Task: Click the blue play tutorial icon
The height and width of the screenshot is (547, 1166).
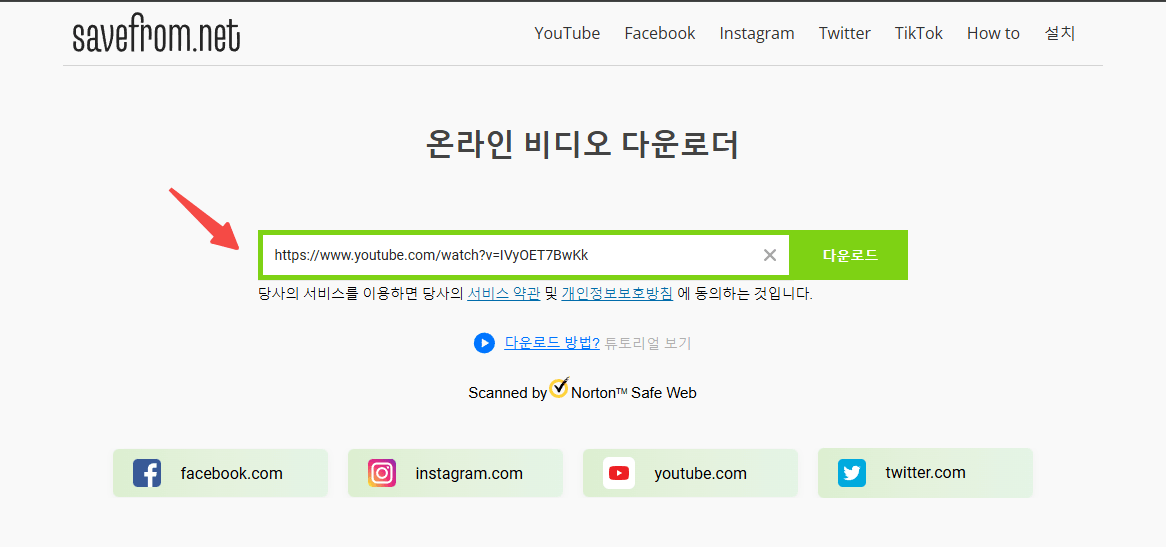Action: [484, 343]
